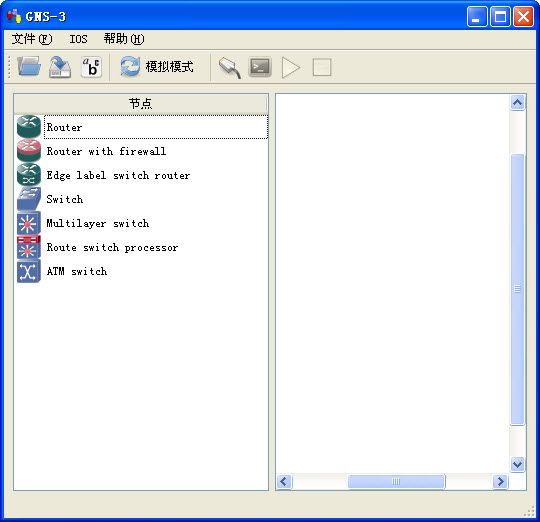Image resolution: width=540 pixels, height=522 pixels.
Task: Open the 帮助(H) menu
Action: (124, 39)
